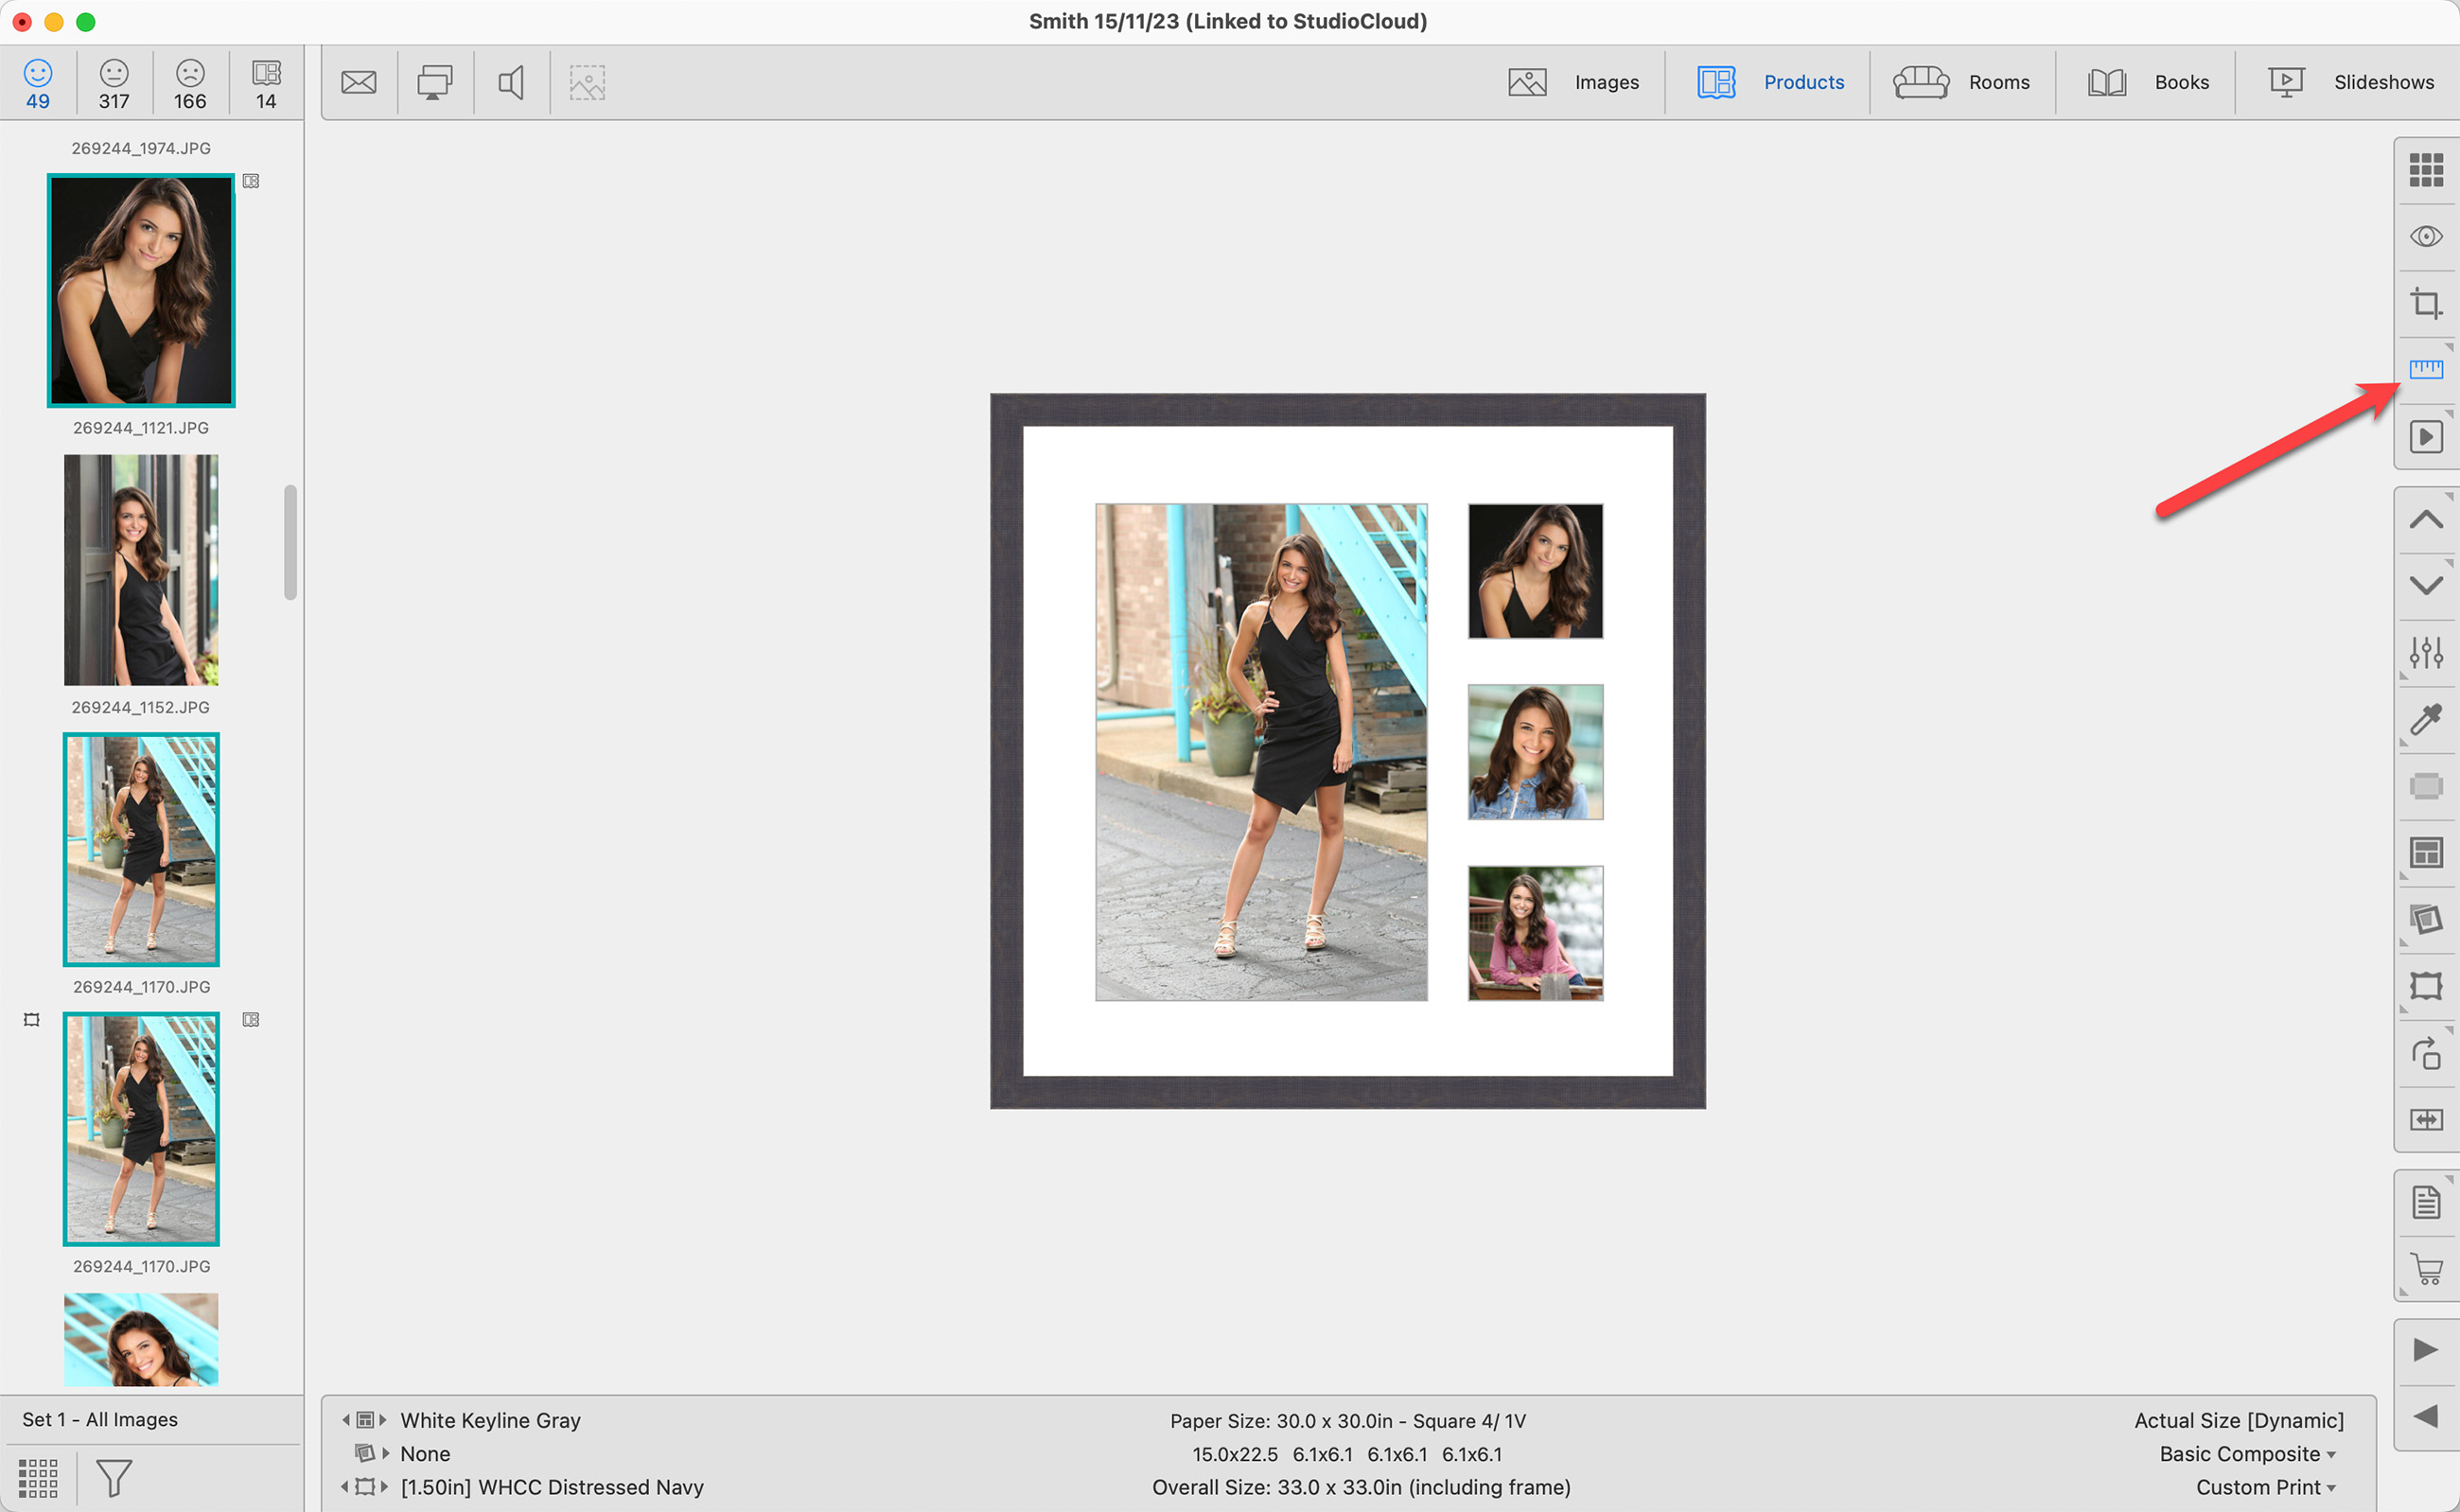Open the email envelope icon
The height and width of the screenshot is (1512, 2460).
pyautogui.click(x=358, y=82)
